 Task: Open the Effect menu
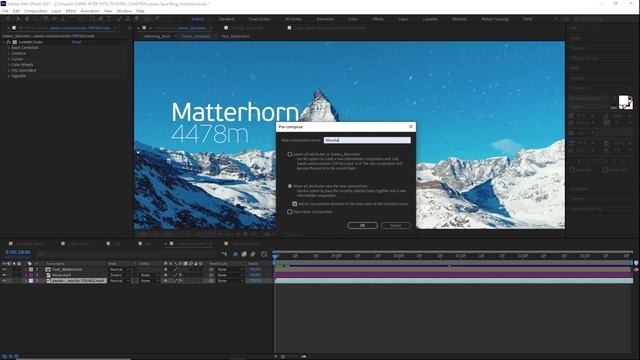(71, 11)
